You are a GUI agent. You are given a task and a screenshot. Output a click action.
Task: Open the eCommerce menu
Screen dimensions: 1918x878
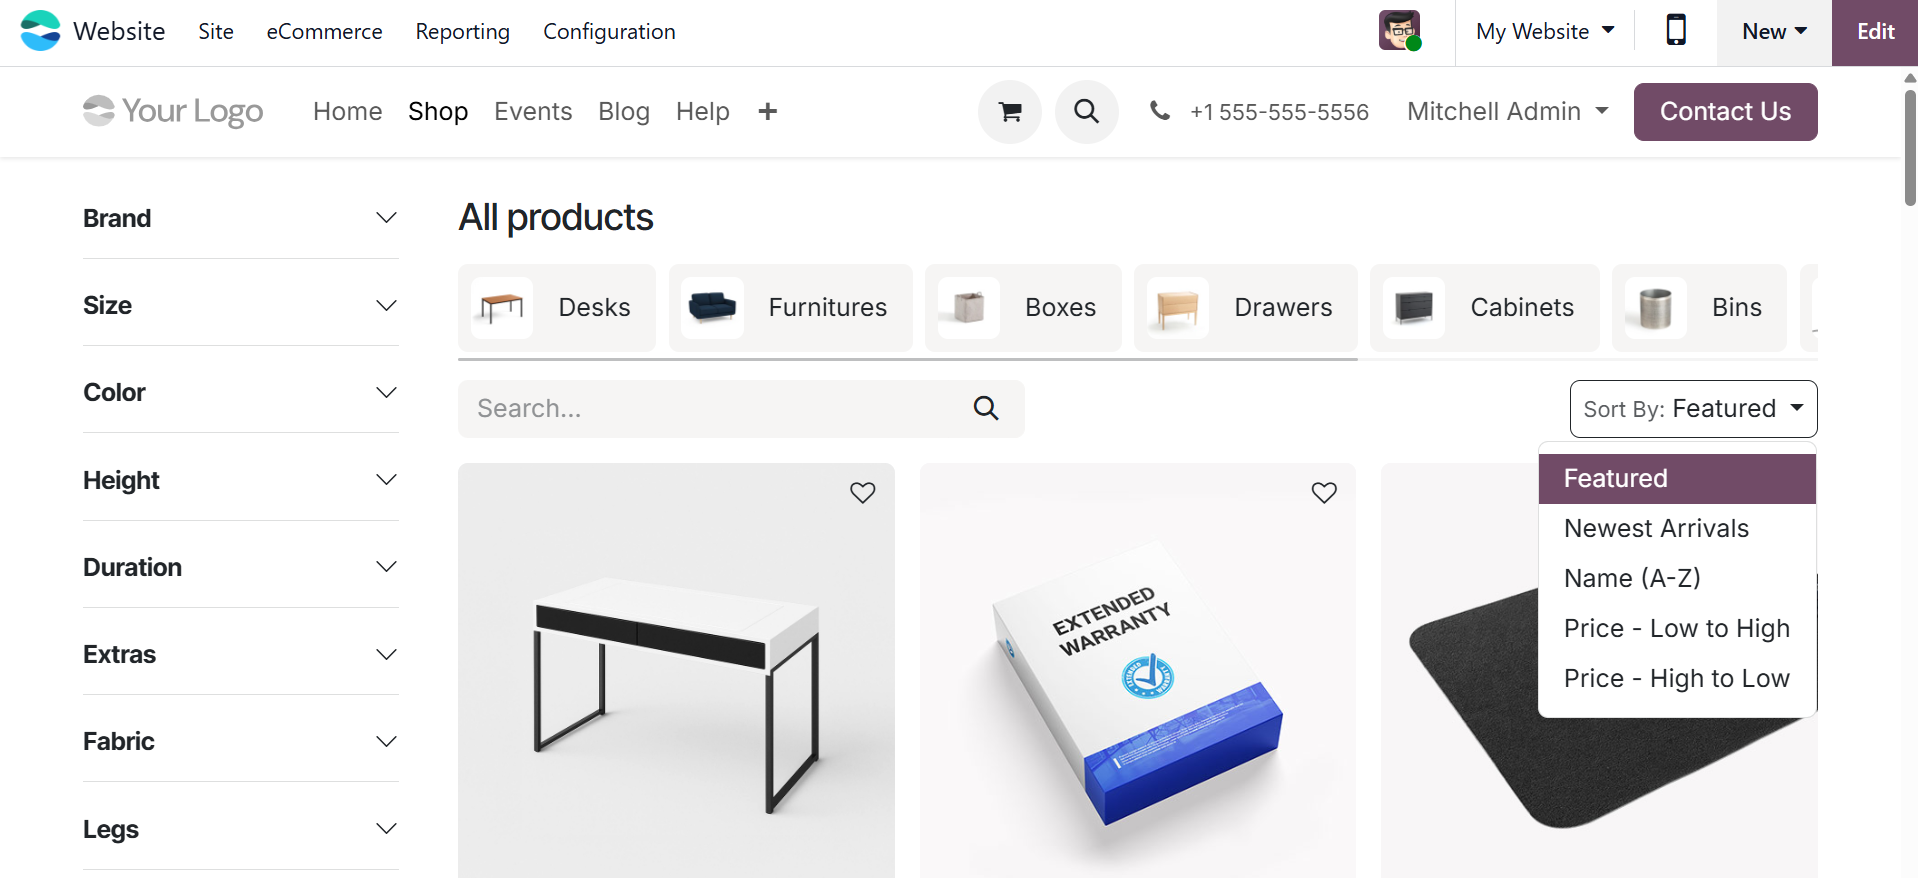click(324, 31)
